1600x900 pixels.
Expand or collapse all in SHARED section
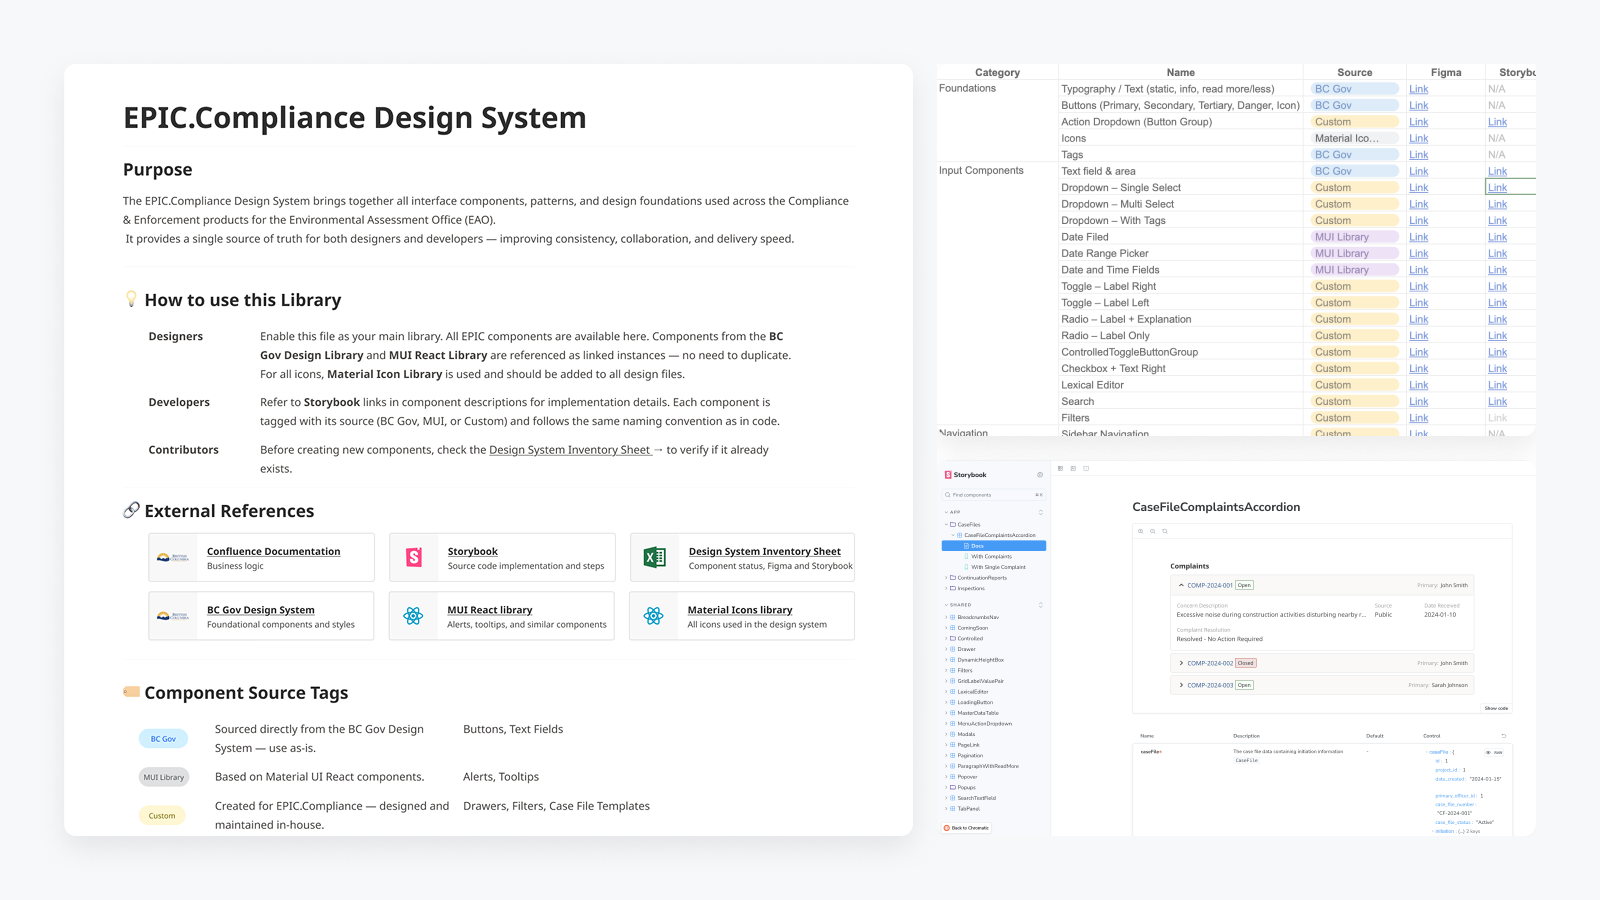pos(1040,605)
